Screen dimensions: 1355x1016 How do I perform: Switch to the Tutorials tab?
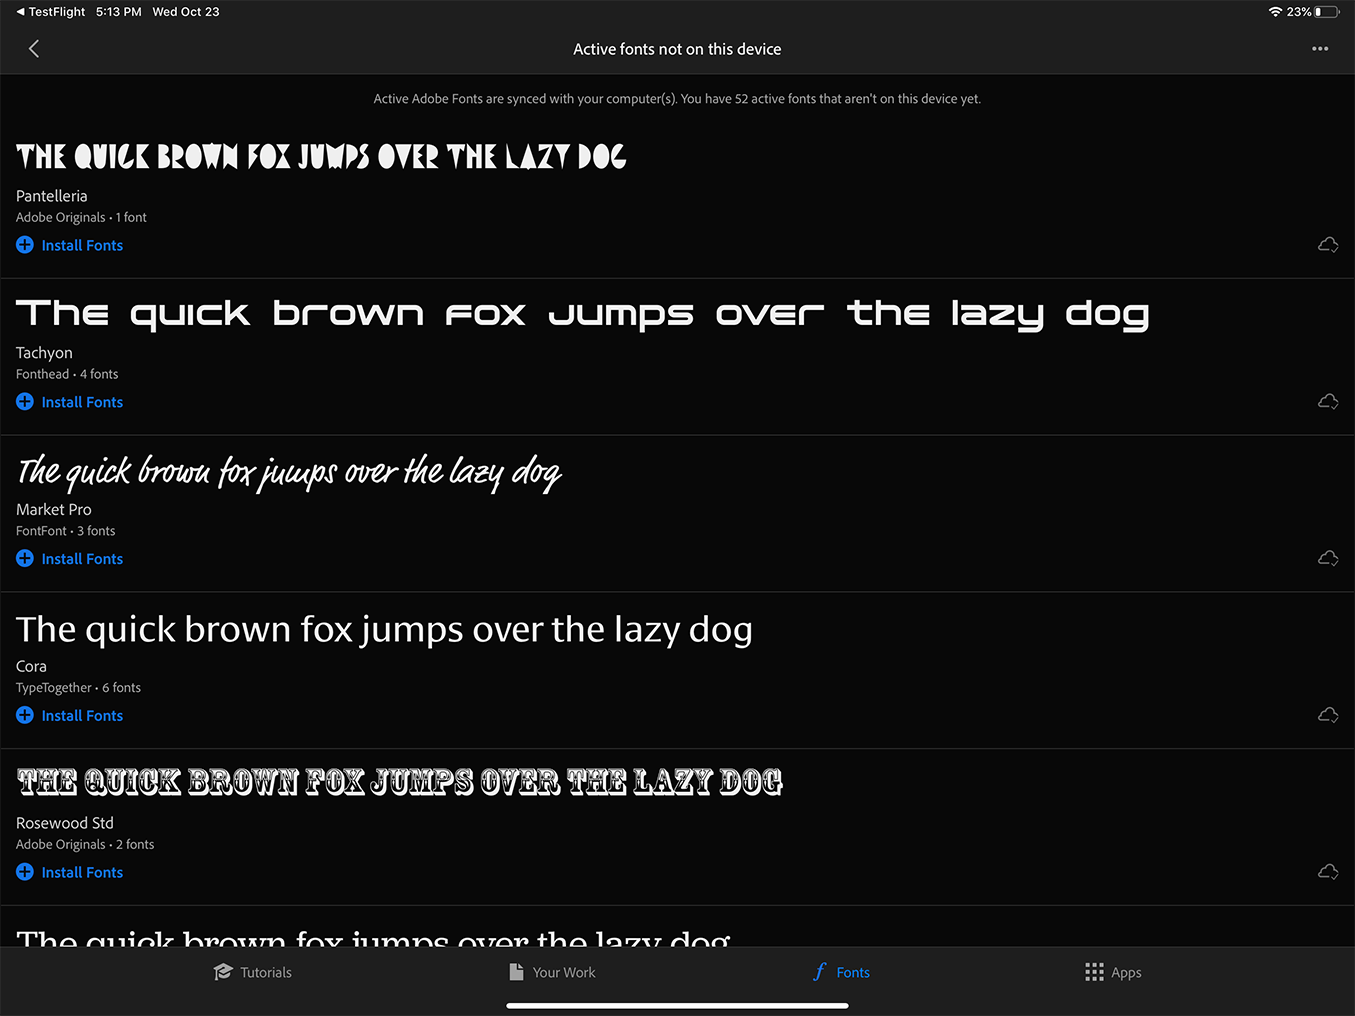pyautogui.click(x=253, y=972)
